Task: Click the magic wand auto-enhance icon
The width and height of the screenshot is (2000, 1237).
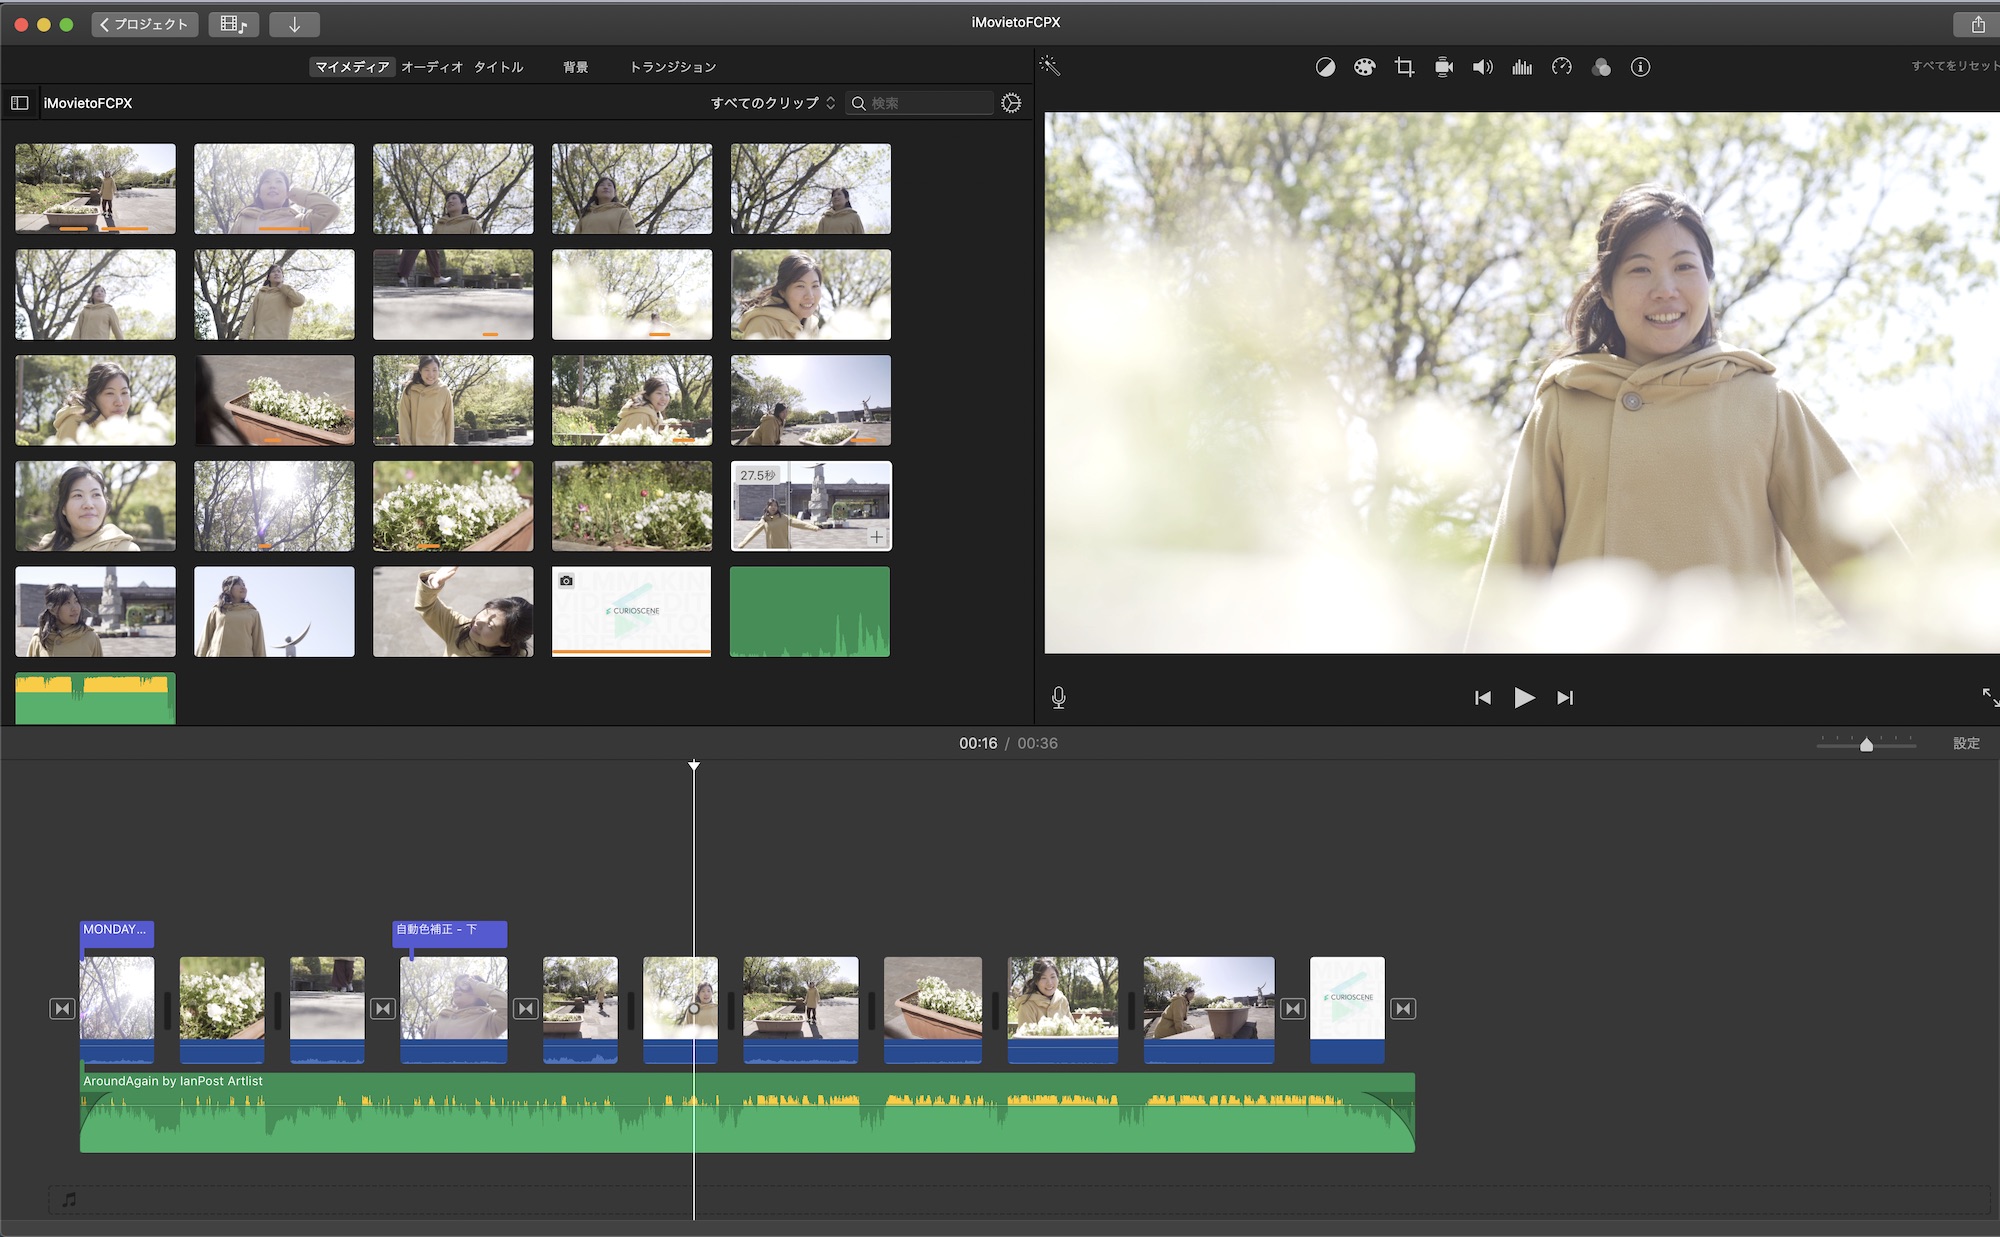Action: coord(1049,66)
